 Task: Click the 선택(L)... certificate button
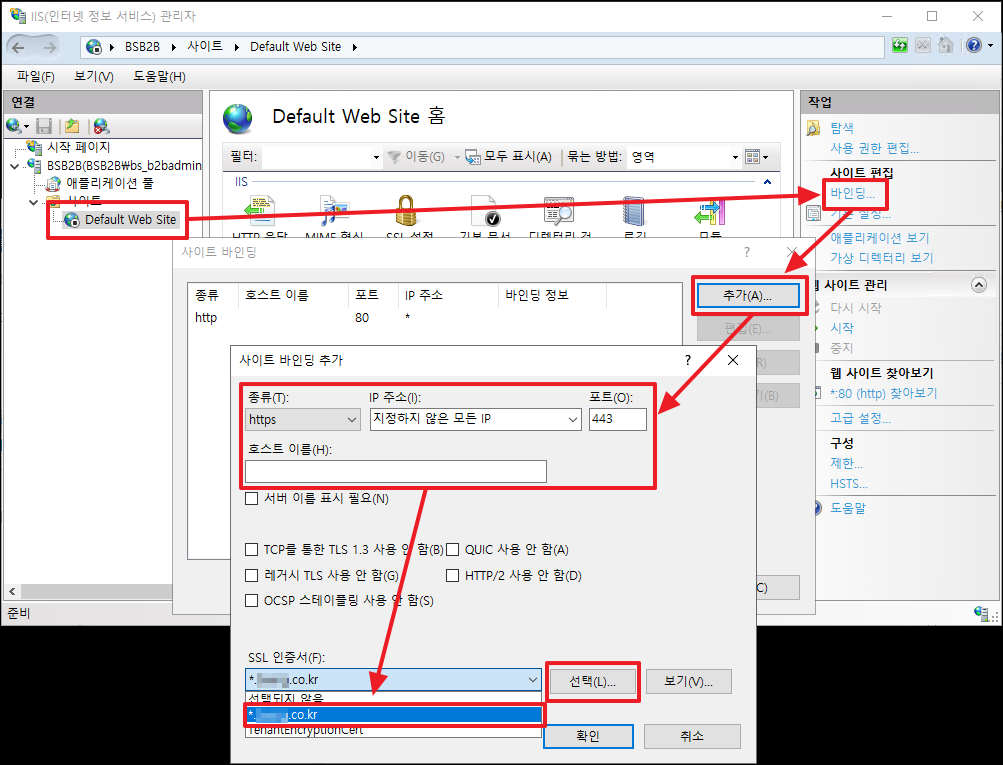click(x=592, y=682)
